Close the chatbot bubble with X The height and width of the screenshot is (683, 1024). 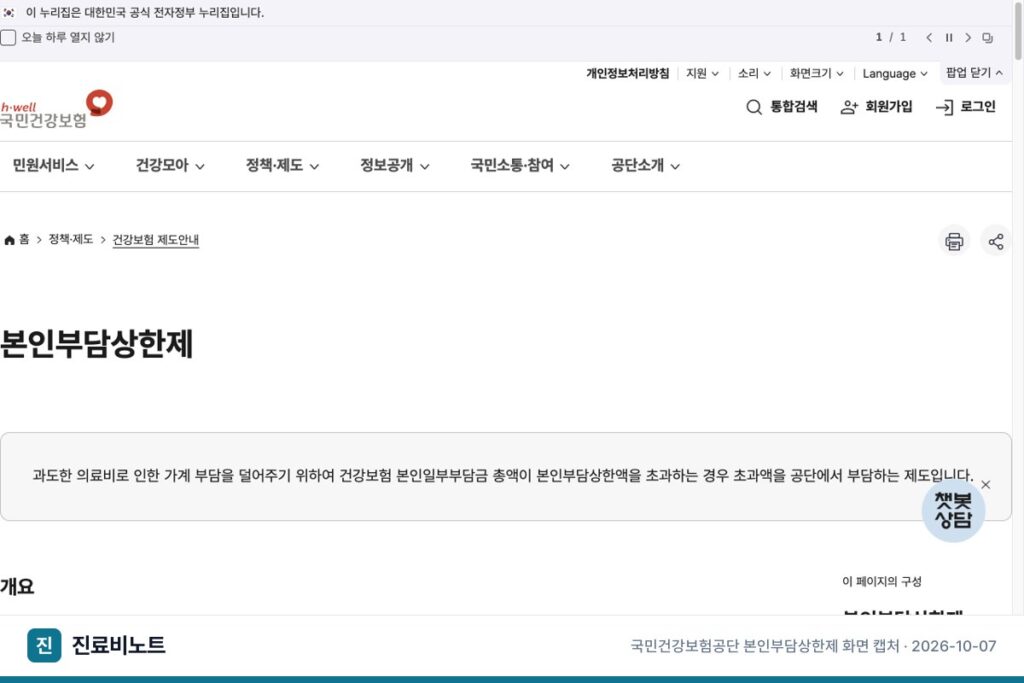pos(985,484)
